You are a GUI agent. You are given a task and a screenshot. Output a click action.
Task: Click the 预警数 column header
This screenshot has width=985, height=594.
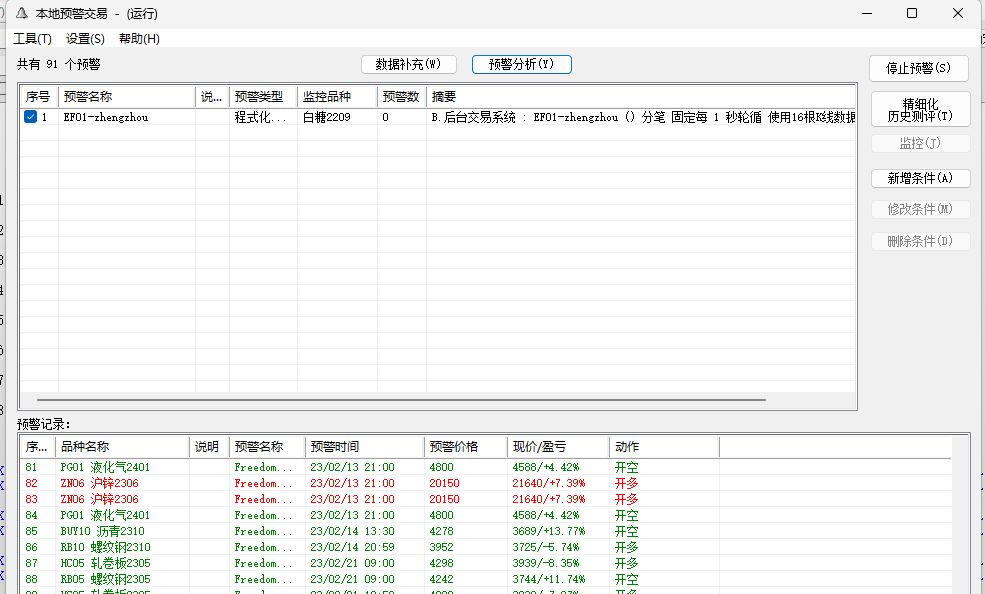tap(402, 97)
